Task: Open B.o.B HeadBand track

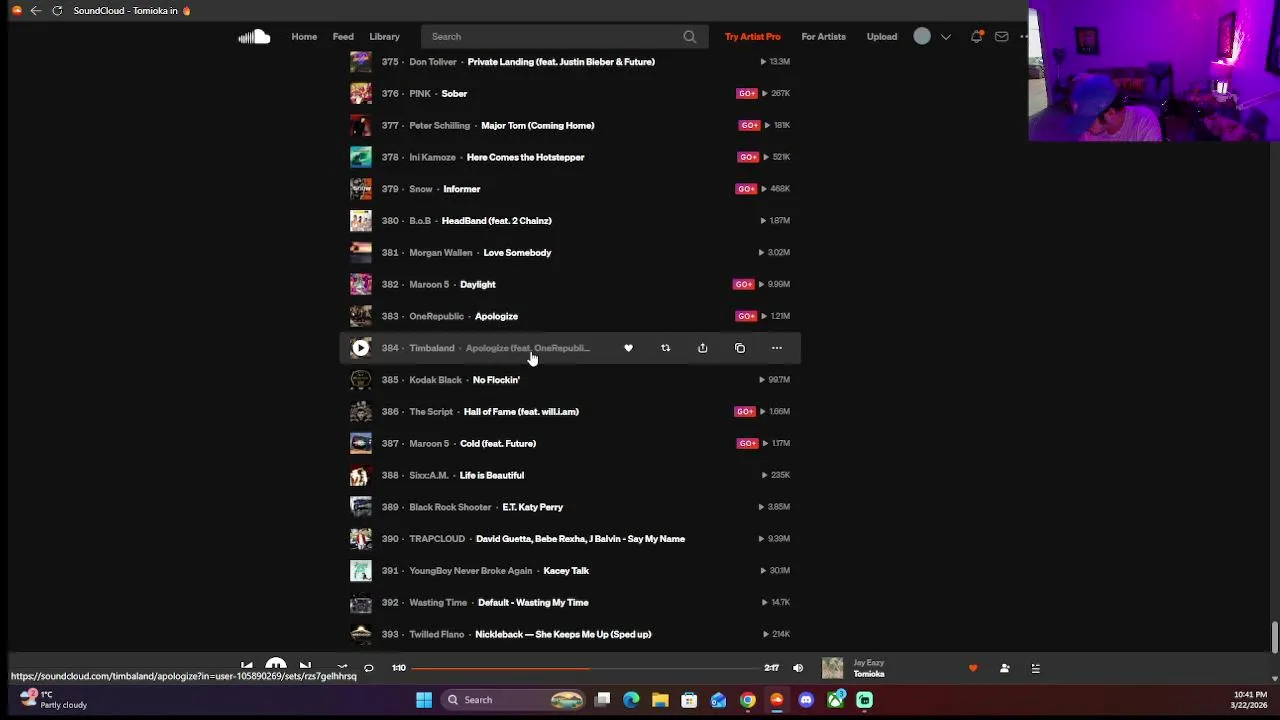Action: pos(496,221)
